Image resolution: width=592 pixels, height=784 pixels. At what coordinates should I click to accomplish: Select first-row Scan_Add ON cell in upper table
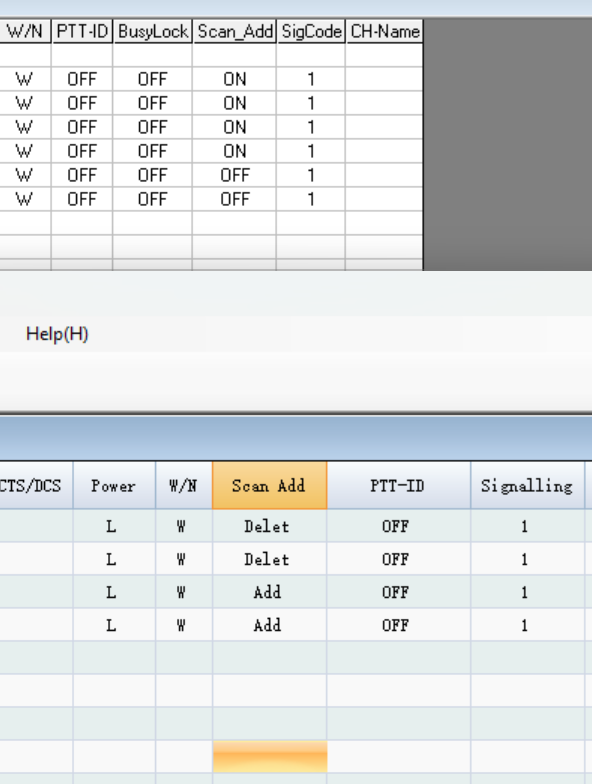coord(234,79)
